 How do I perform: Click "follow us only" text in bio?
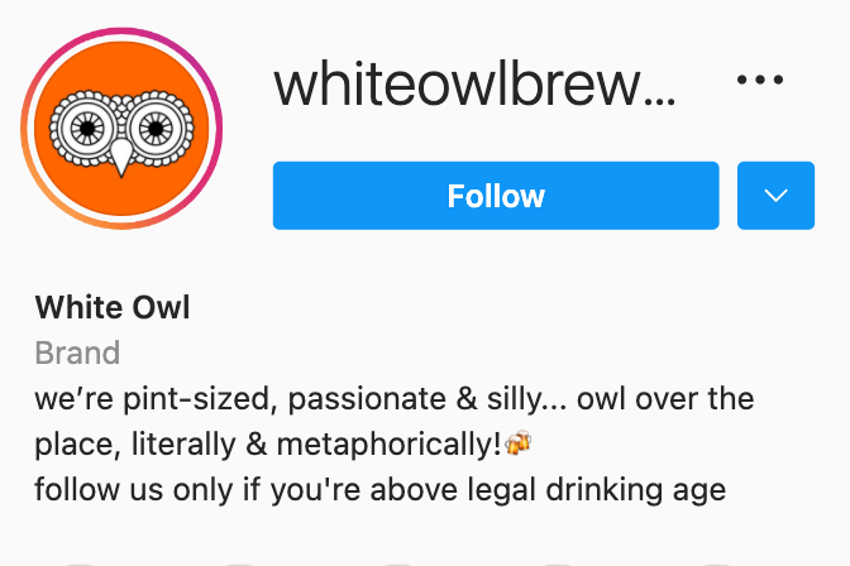coord(134,490)
